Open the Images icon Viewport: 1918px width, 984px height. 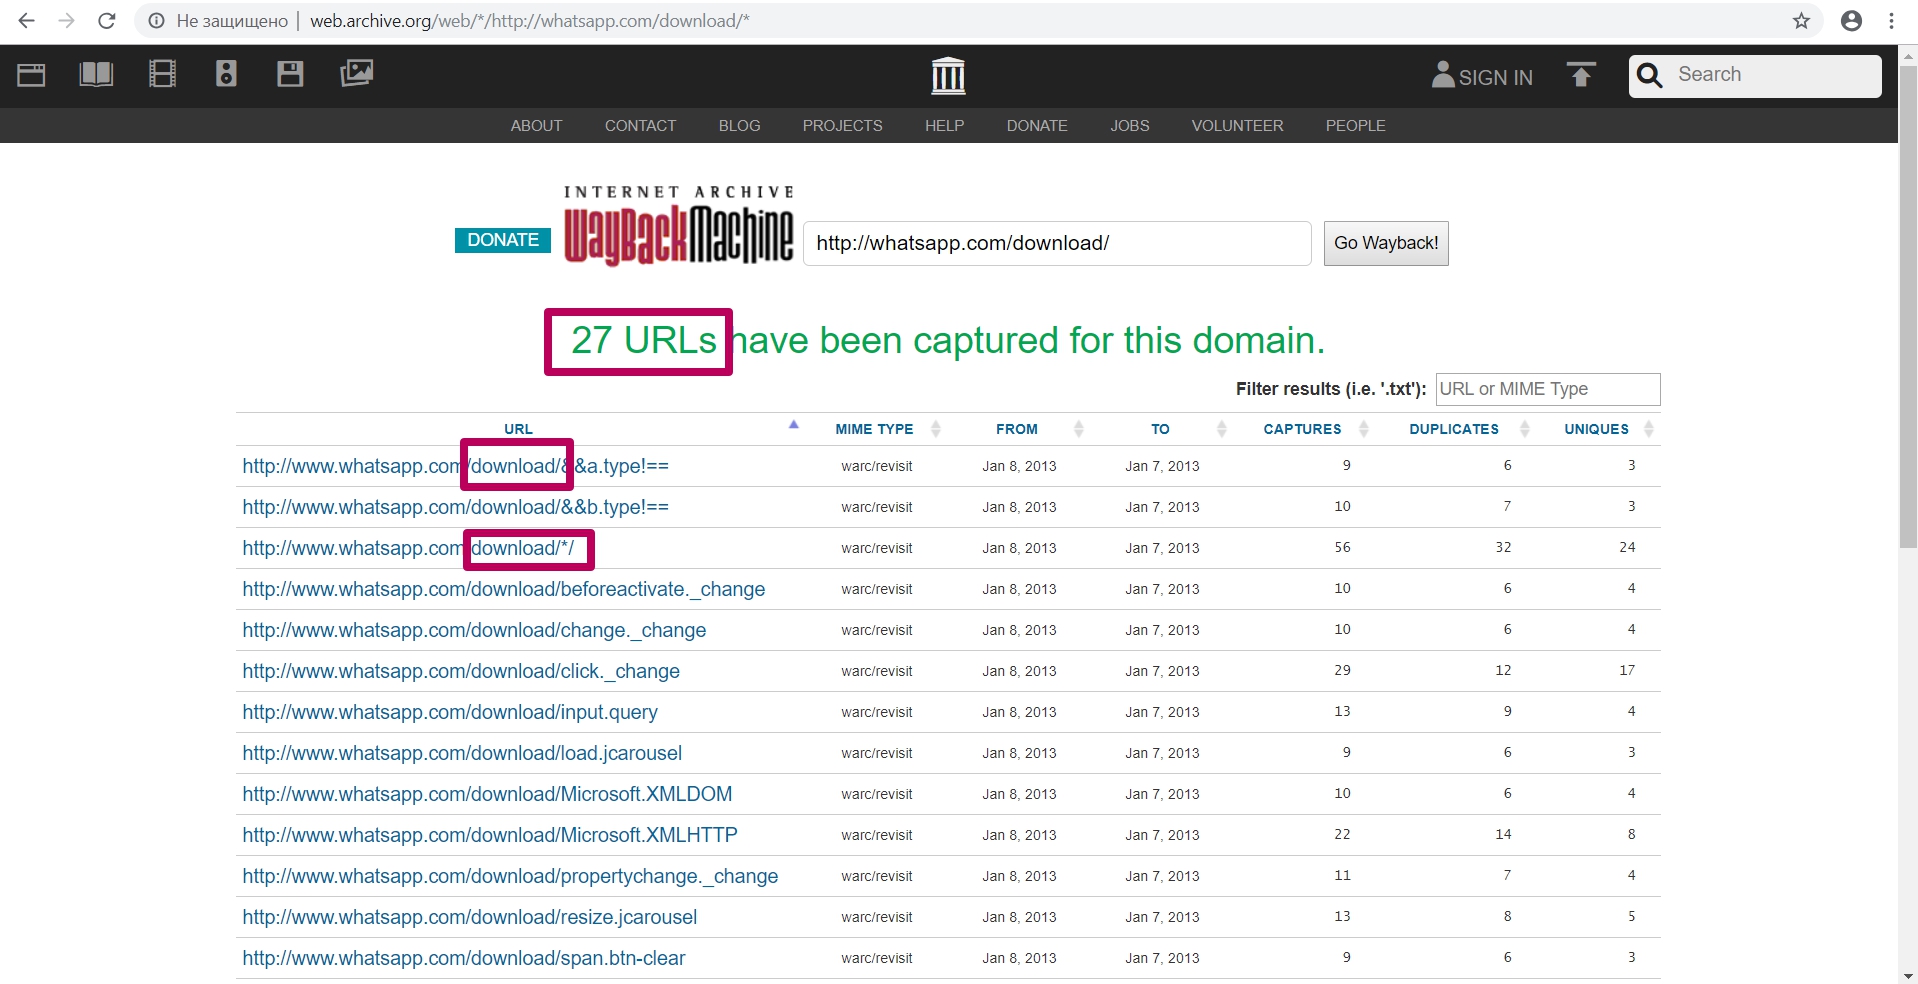point(357,74)
